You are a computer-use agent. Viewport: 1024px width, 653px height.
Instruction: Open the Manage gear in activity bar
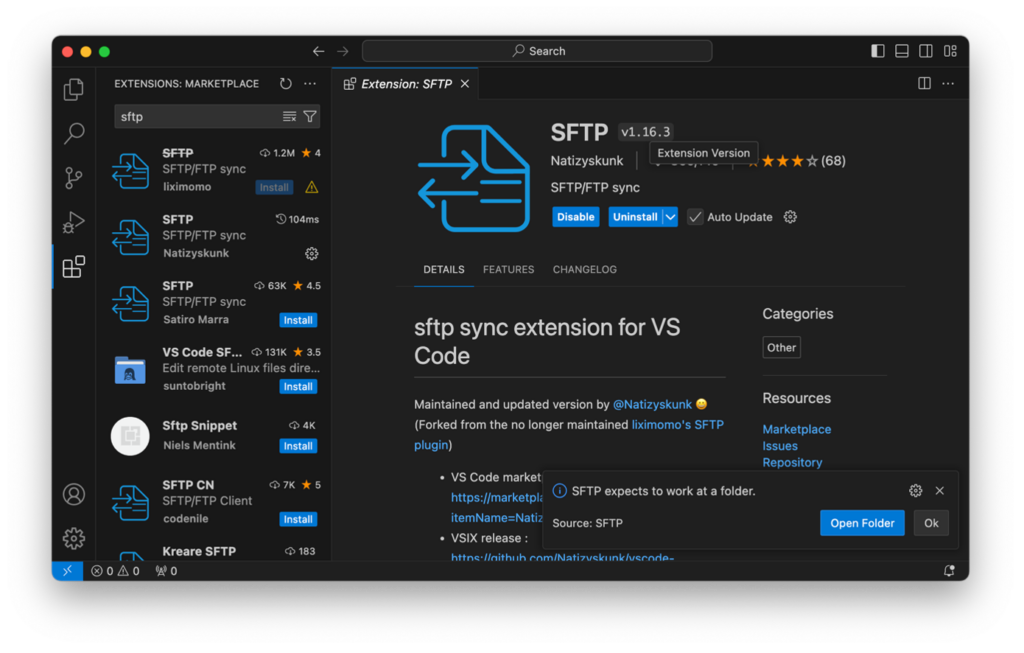click(x=74, y=538)
